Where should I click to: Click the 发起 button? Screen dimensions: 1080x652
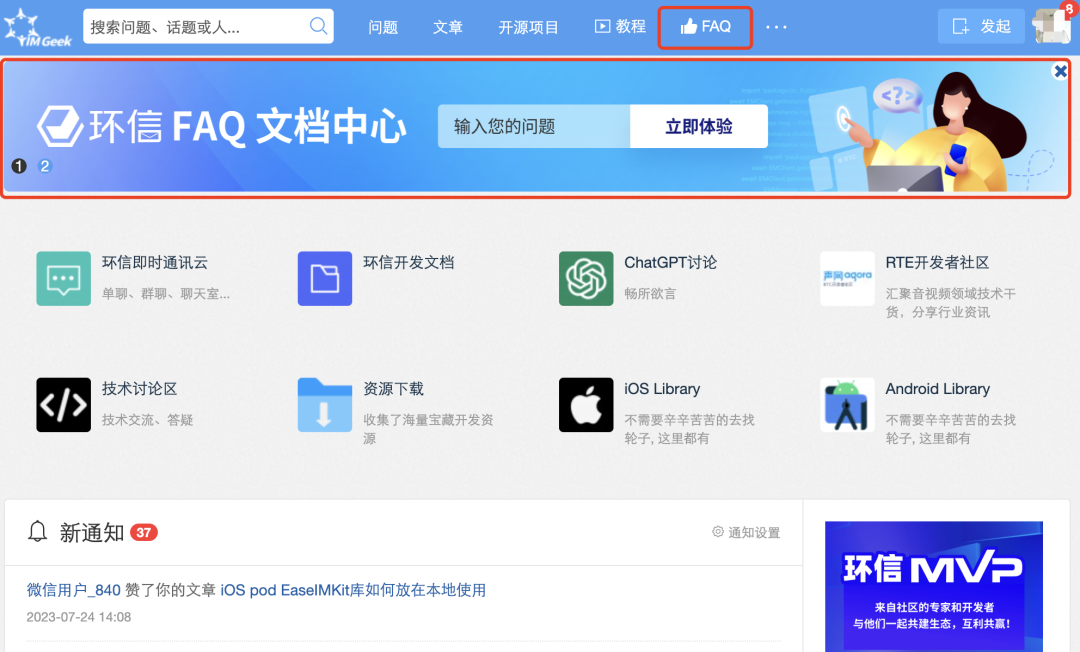(981, 26)
